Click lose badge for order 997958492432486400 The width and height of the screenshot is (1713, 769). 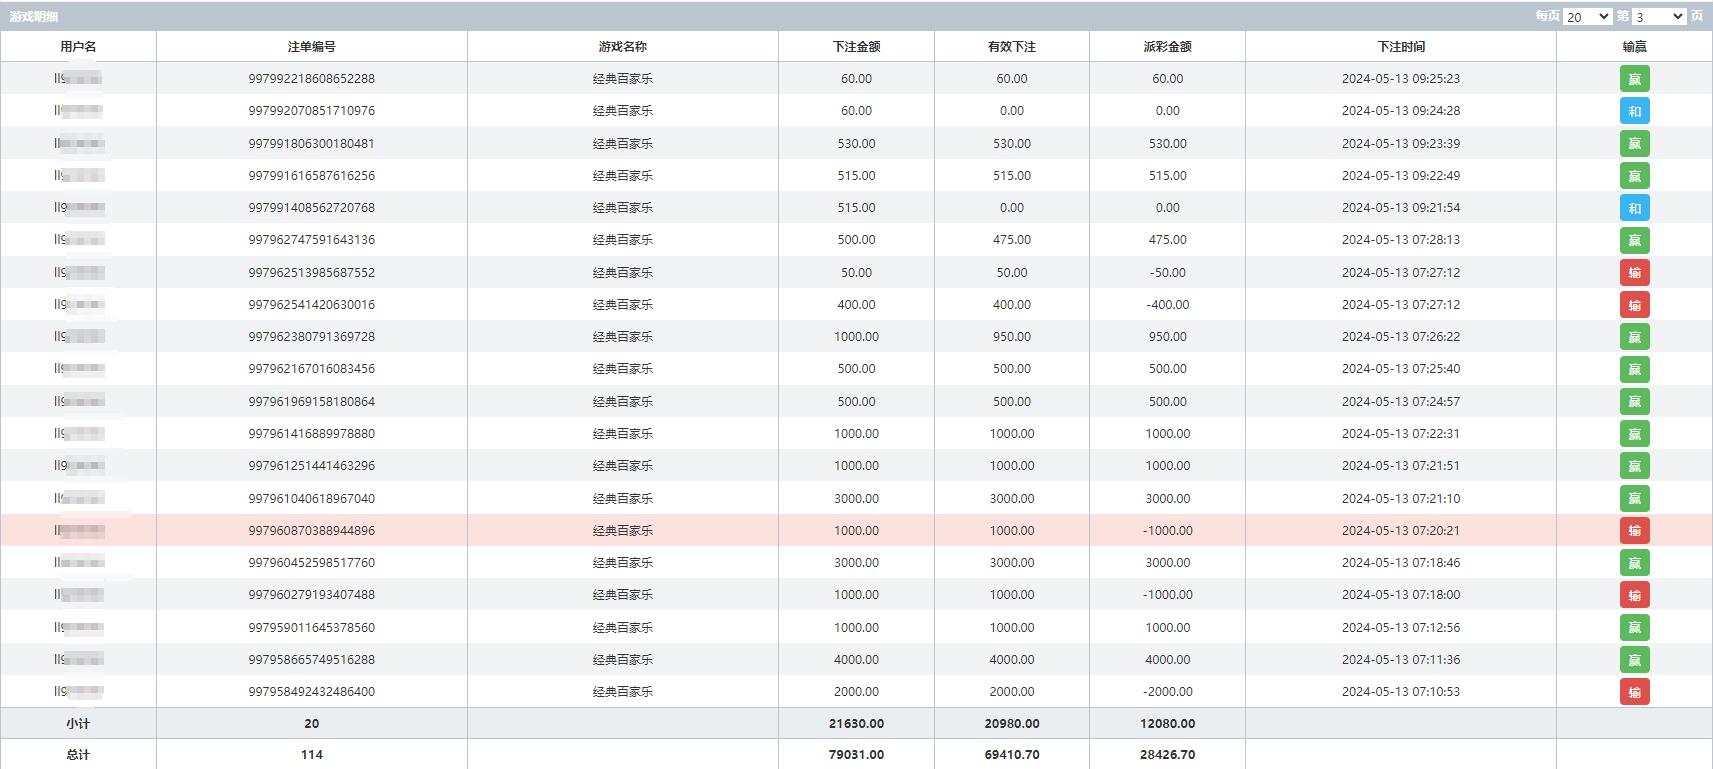1634,692
